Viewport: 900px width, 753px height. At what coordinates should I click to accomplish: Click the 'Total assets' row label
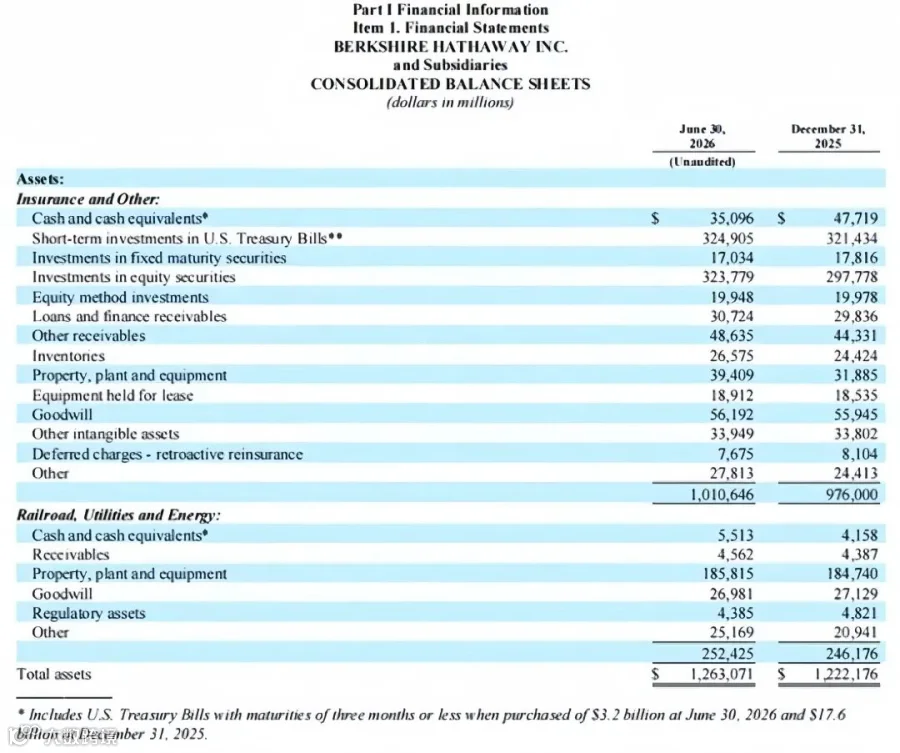pyautogui.click(x=54, y=674)
